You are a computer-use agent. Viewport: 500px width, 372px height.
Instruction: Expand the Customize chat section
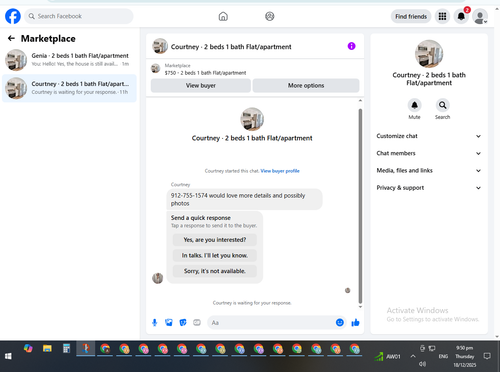[x=429, y=136]
